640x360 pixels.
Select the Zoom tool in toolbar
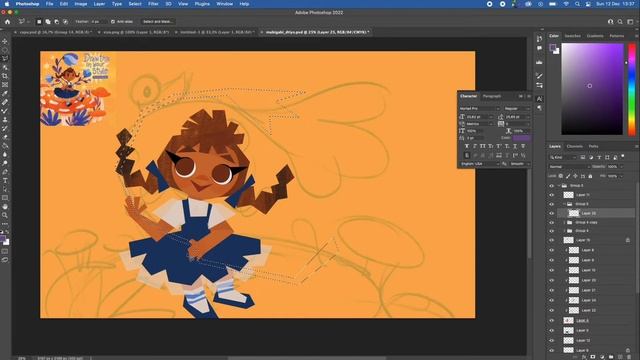pos(5,215)
